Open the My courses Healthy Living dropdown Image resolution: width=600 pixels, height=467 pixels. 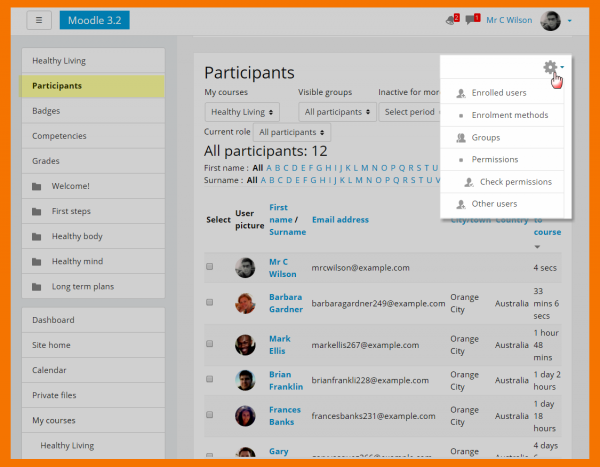pos(242,112)
